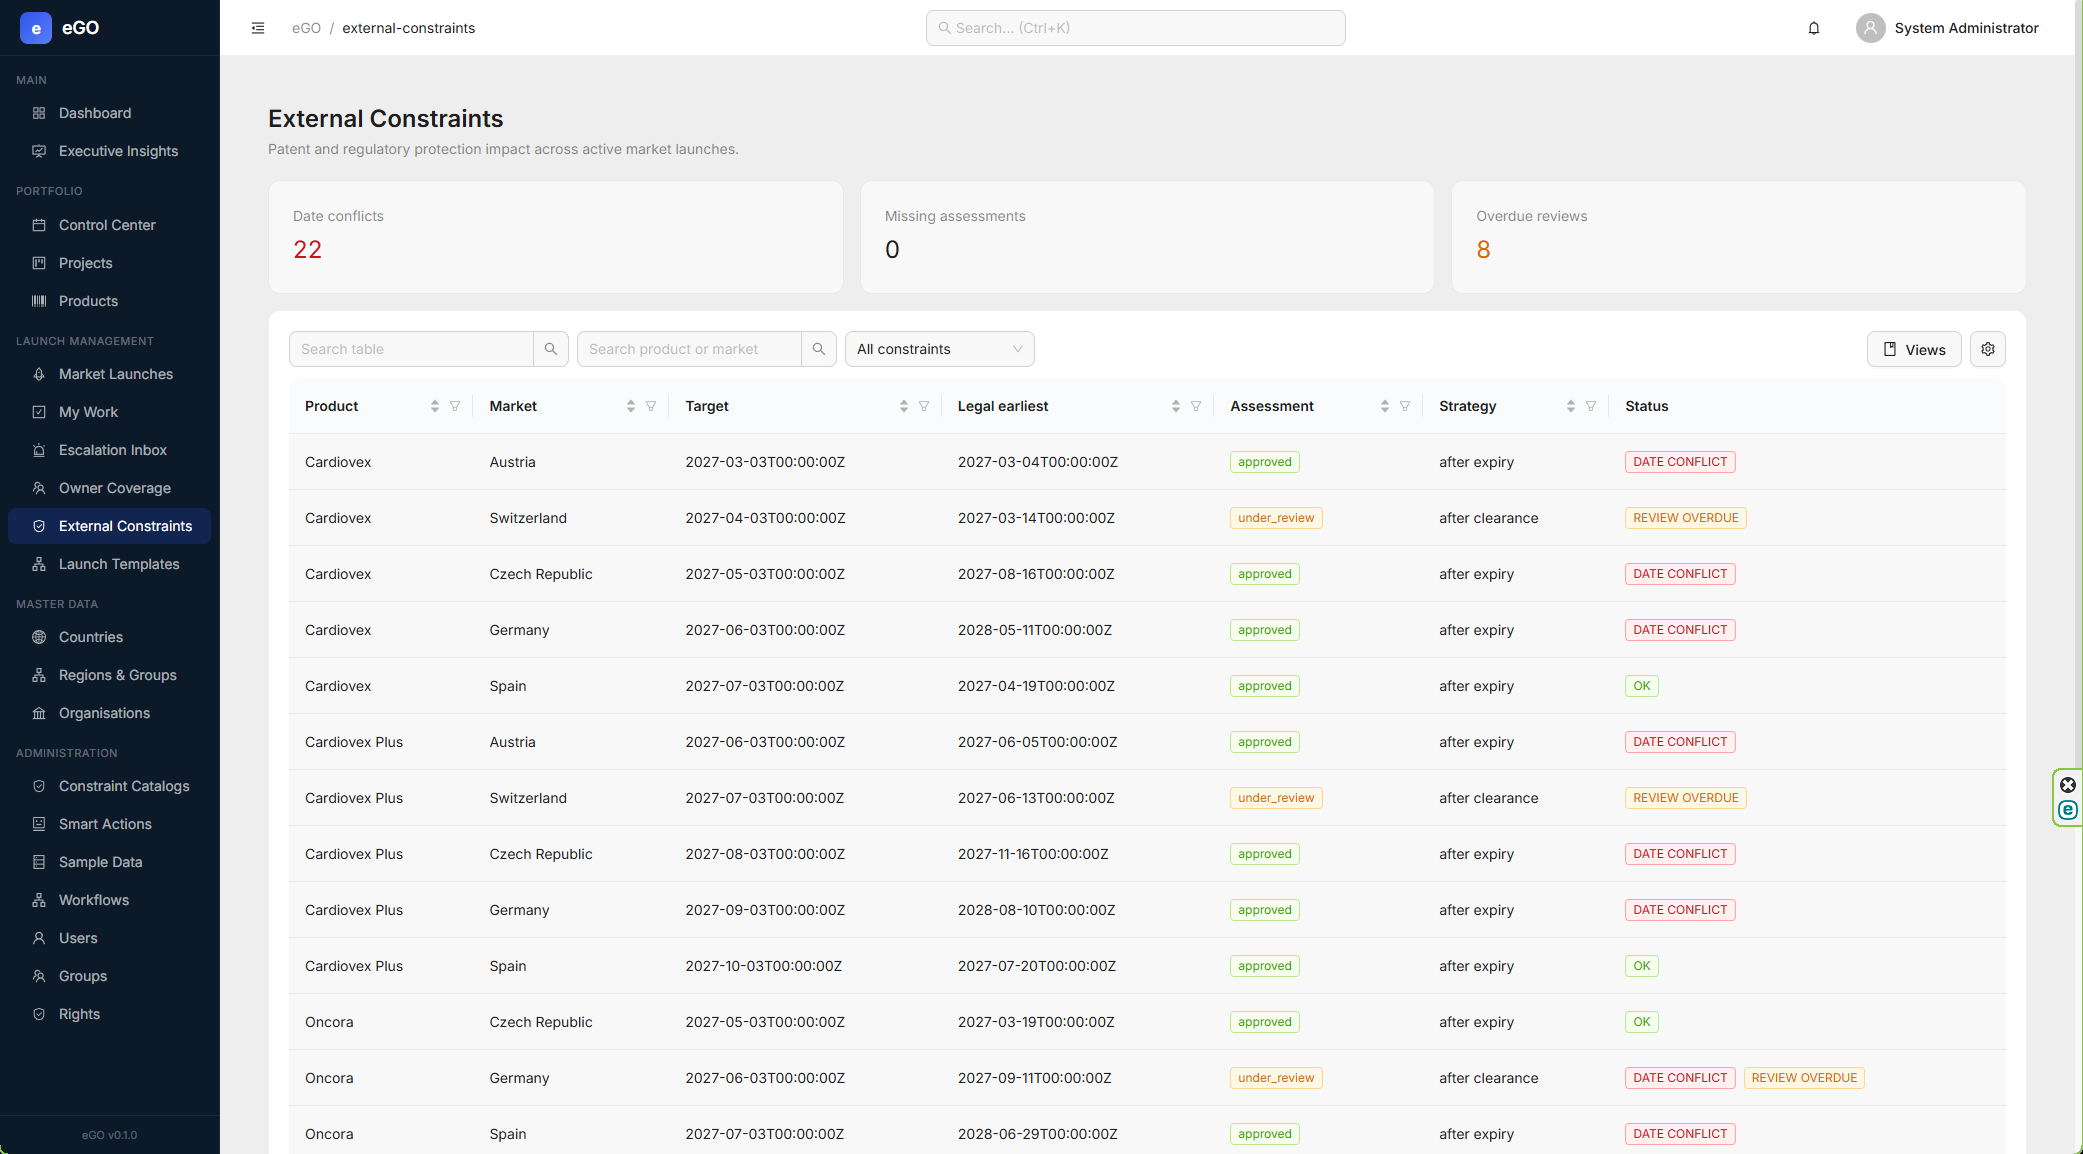Click the Views button
This screenshot has width=2083, height=1154.
[x=1914, y=349]
